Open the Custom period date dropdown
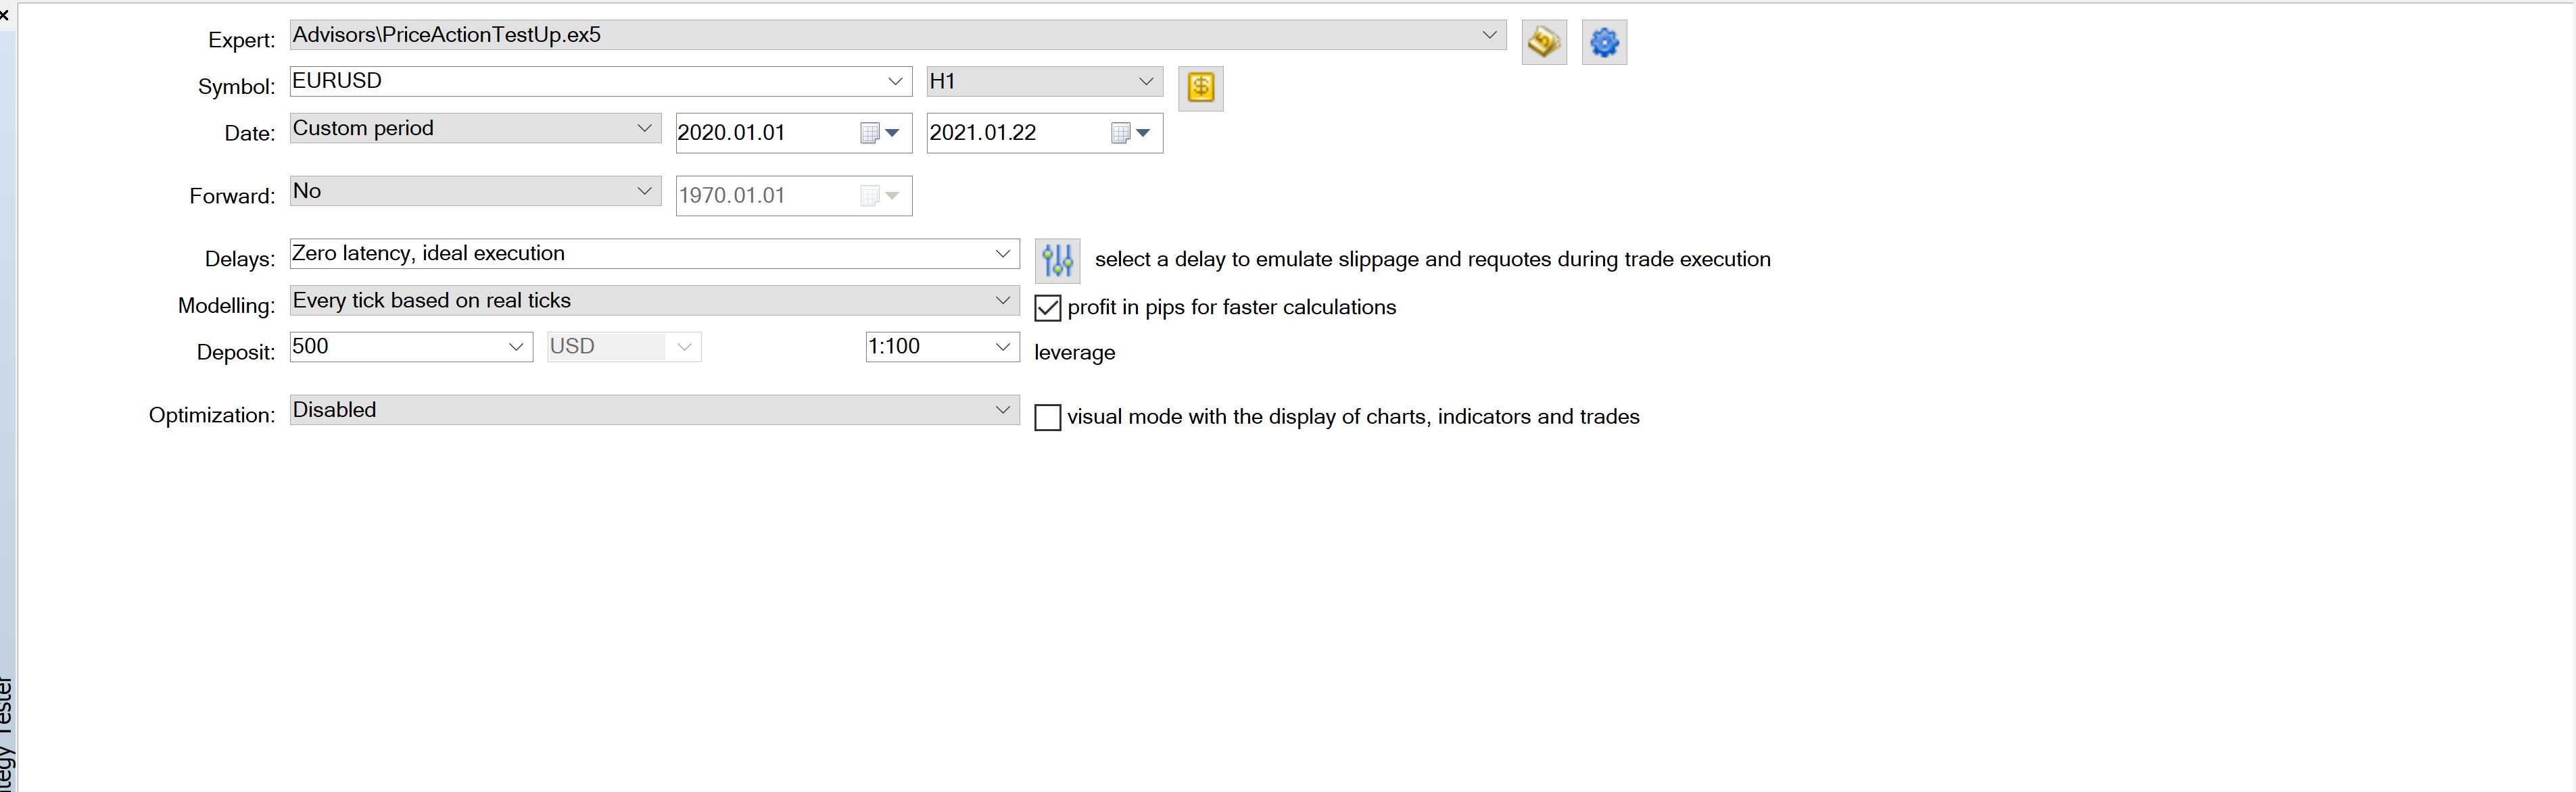The height and width of the screenshot is (792, 2576). (475, 128)
